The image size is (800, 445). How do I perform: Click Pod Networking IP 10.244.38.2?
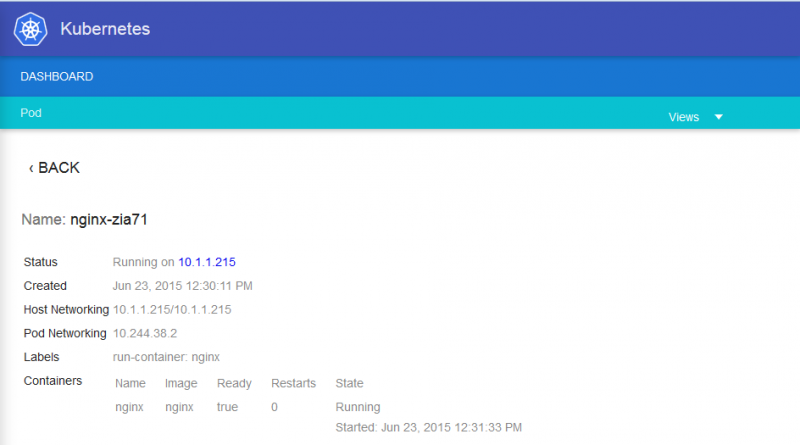145,333
